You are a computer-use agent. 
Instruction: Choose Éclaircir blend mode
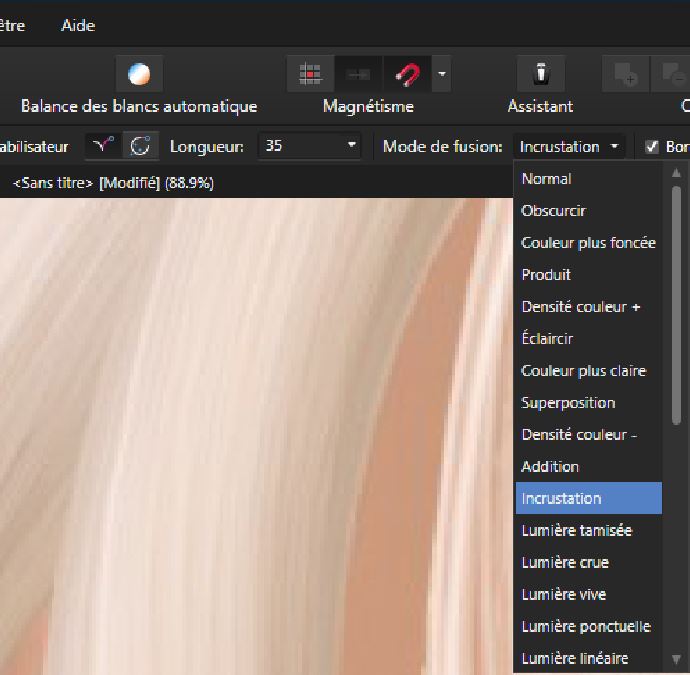588,339
